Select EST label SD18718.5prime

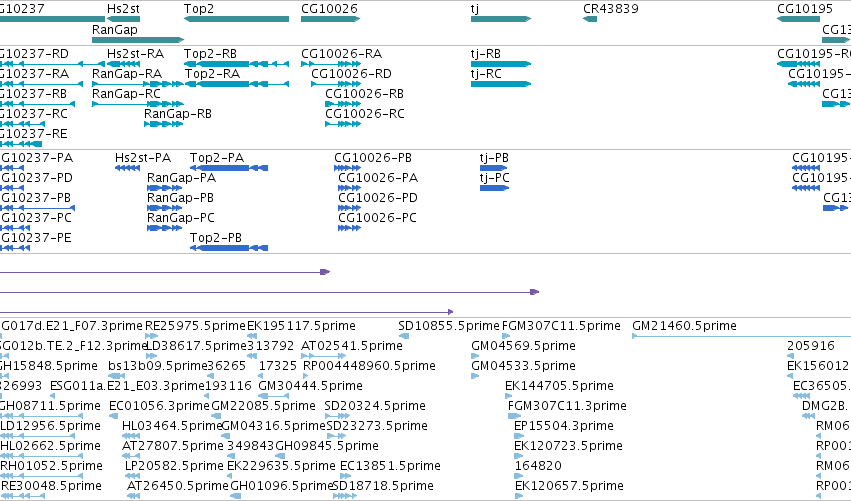(383, 486)
